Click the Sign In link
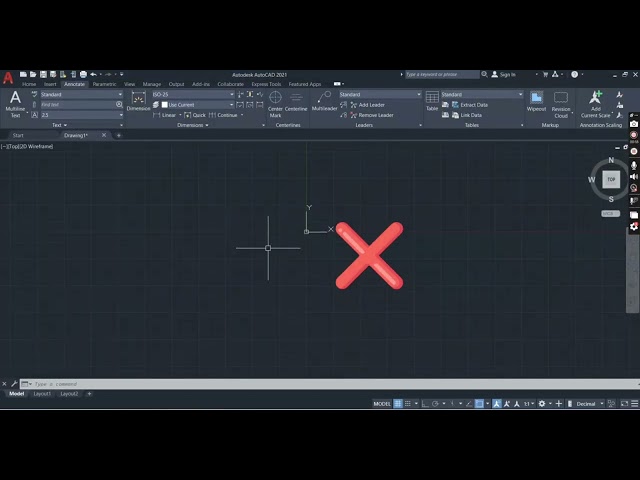Screen dimensions: 640x480 click(504, 74)
